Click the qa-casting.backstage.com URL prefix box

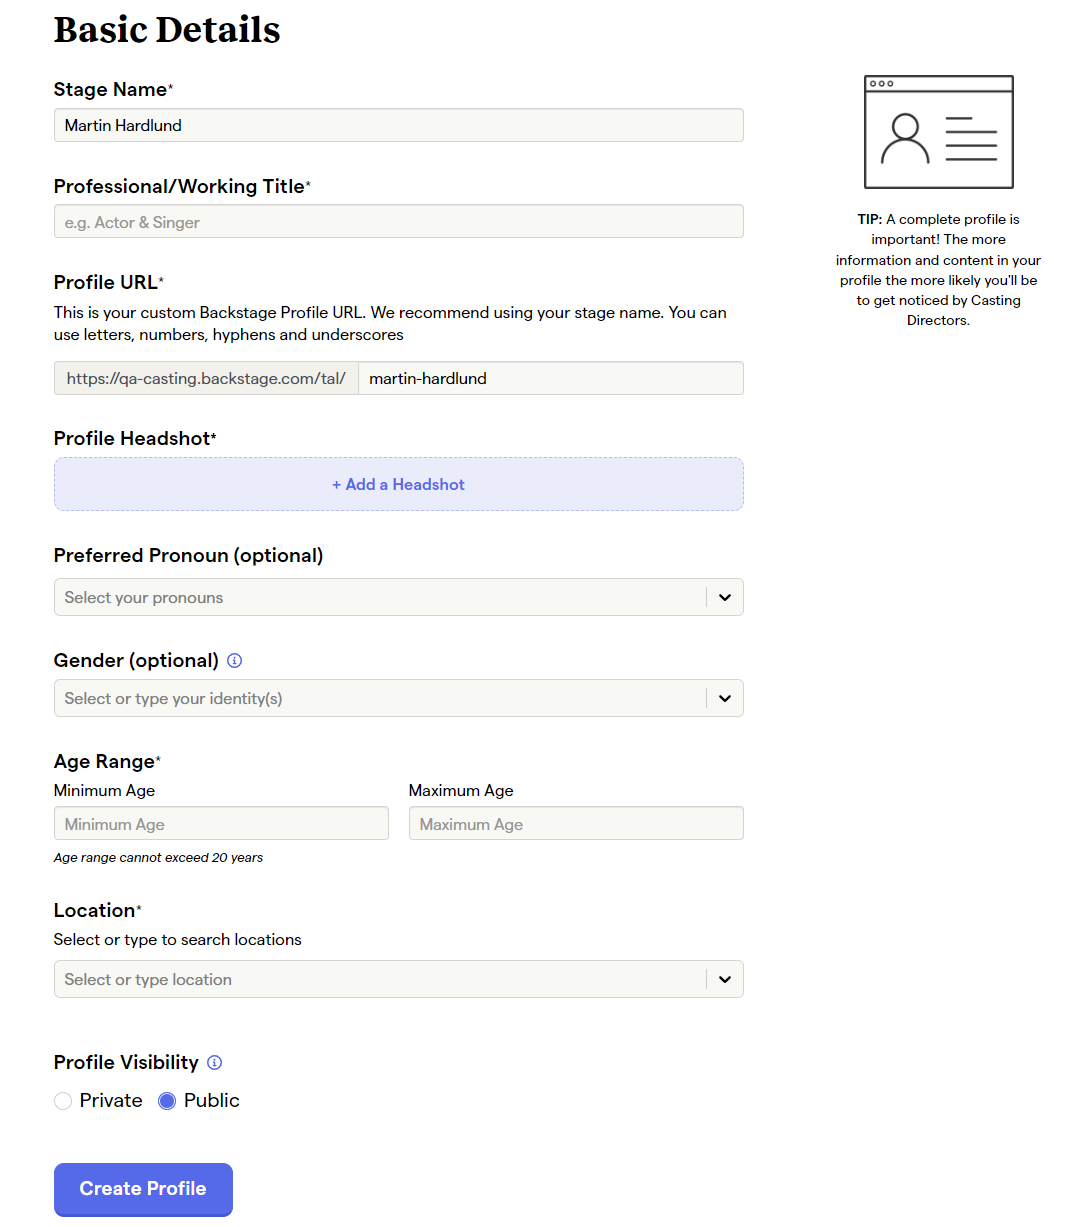click(x=206, y=379)
